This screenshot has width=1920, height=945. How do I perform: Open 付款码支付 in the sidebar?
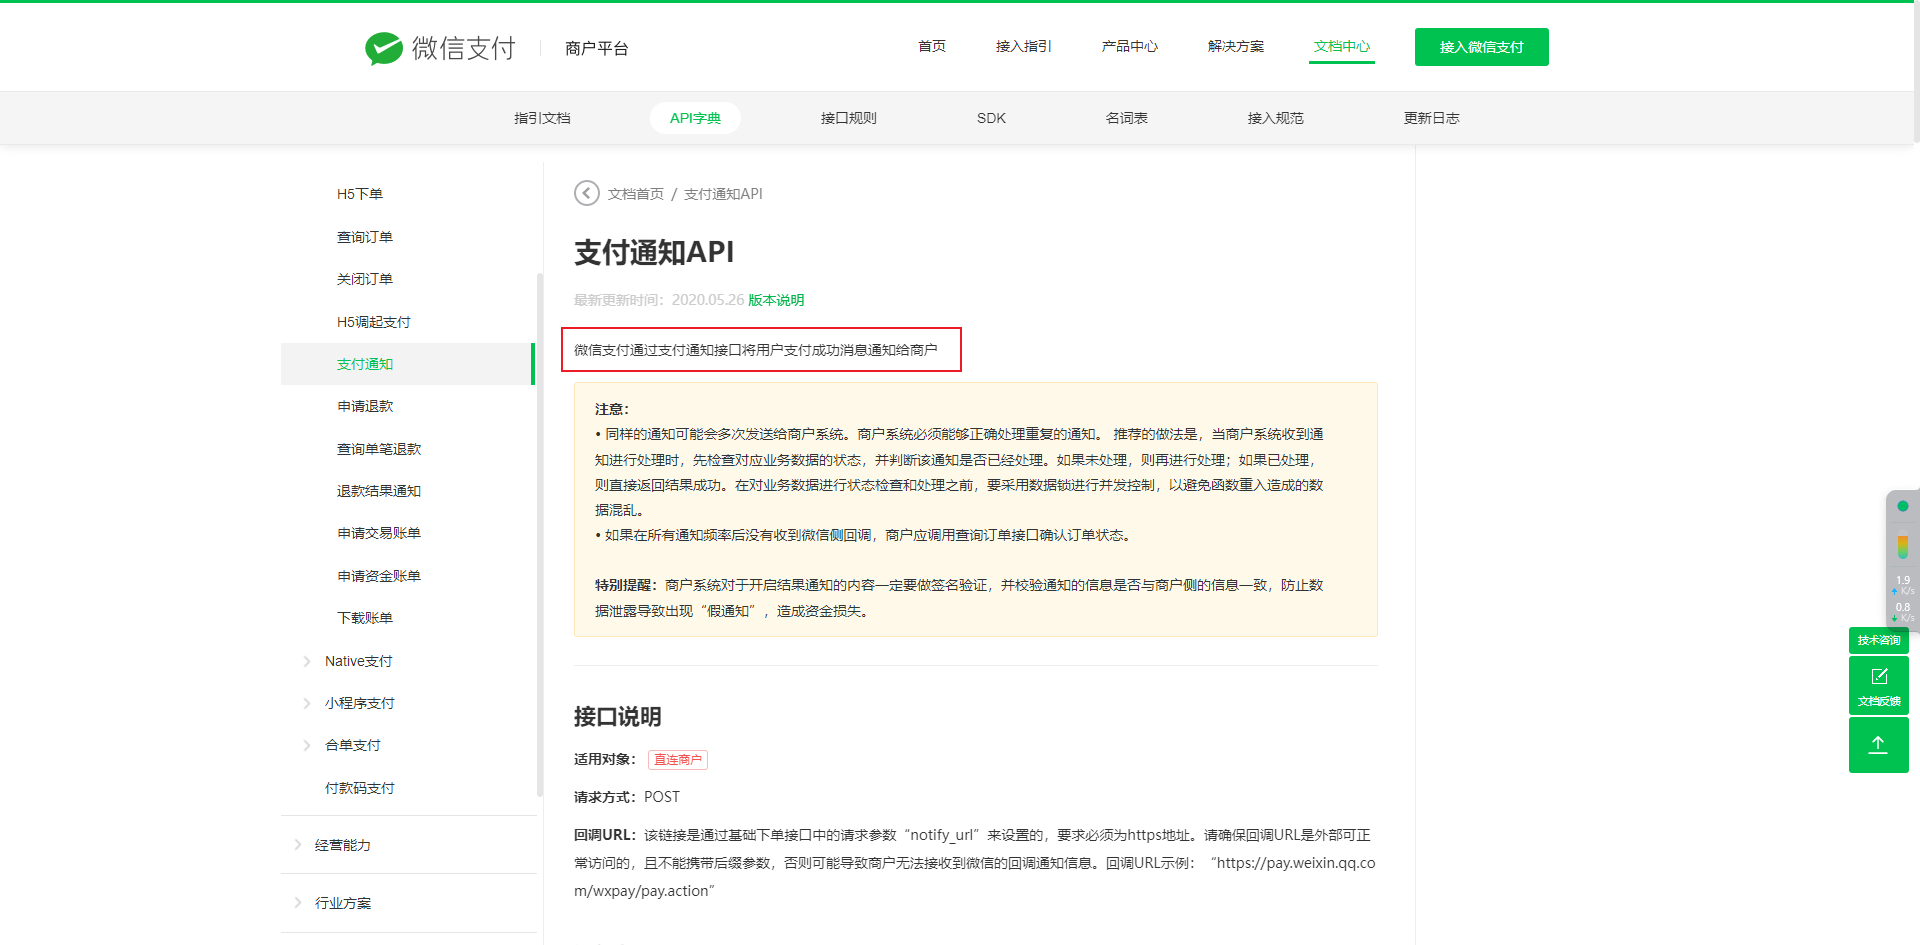coord(359,788)
